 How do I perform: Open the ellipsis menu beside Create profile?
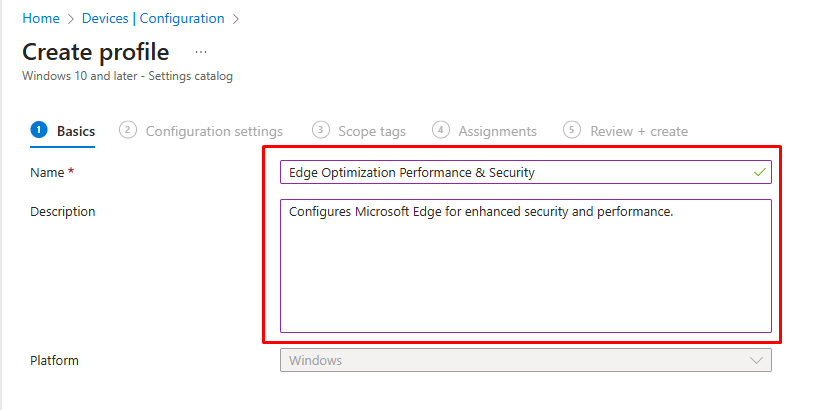[x=201, y=52]
